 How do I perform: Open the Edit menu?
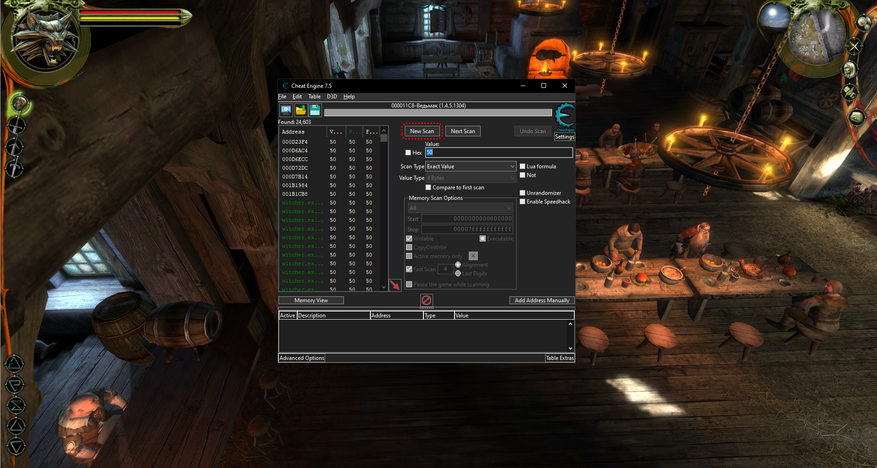tap(297, 97)
